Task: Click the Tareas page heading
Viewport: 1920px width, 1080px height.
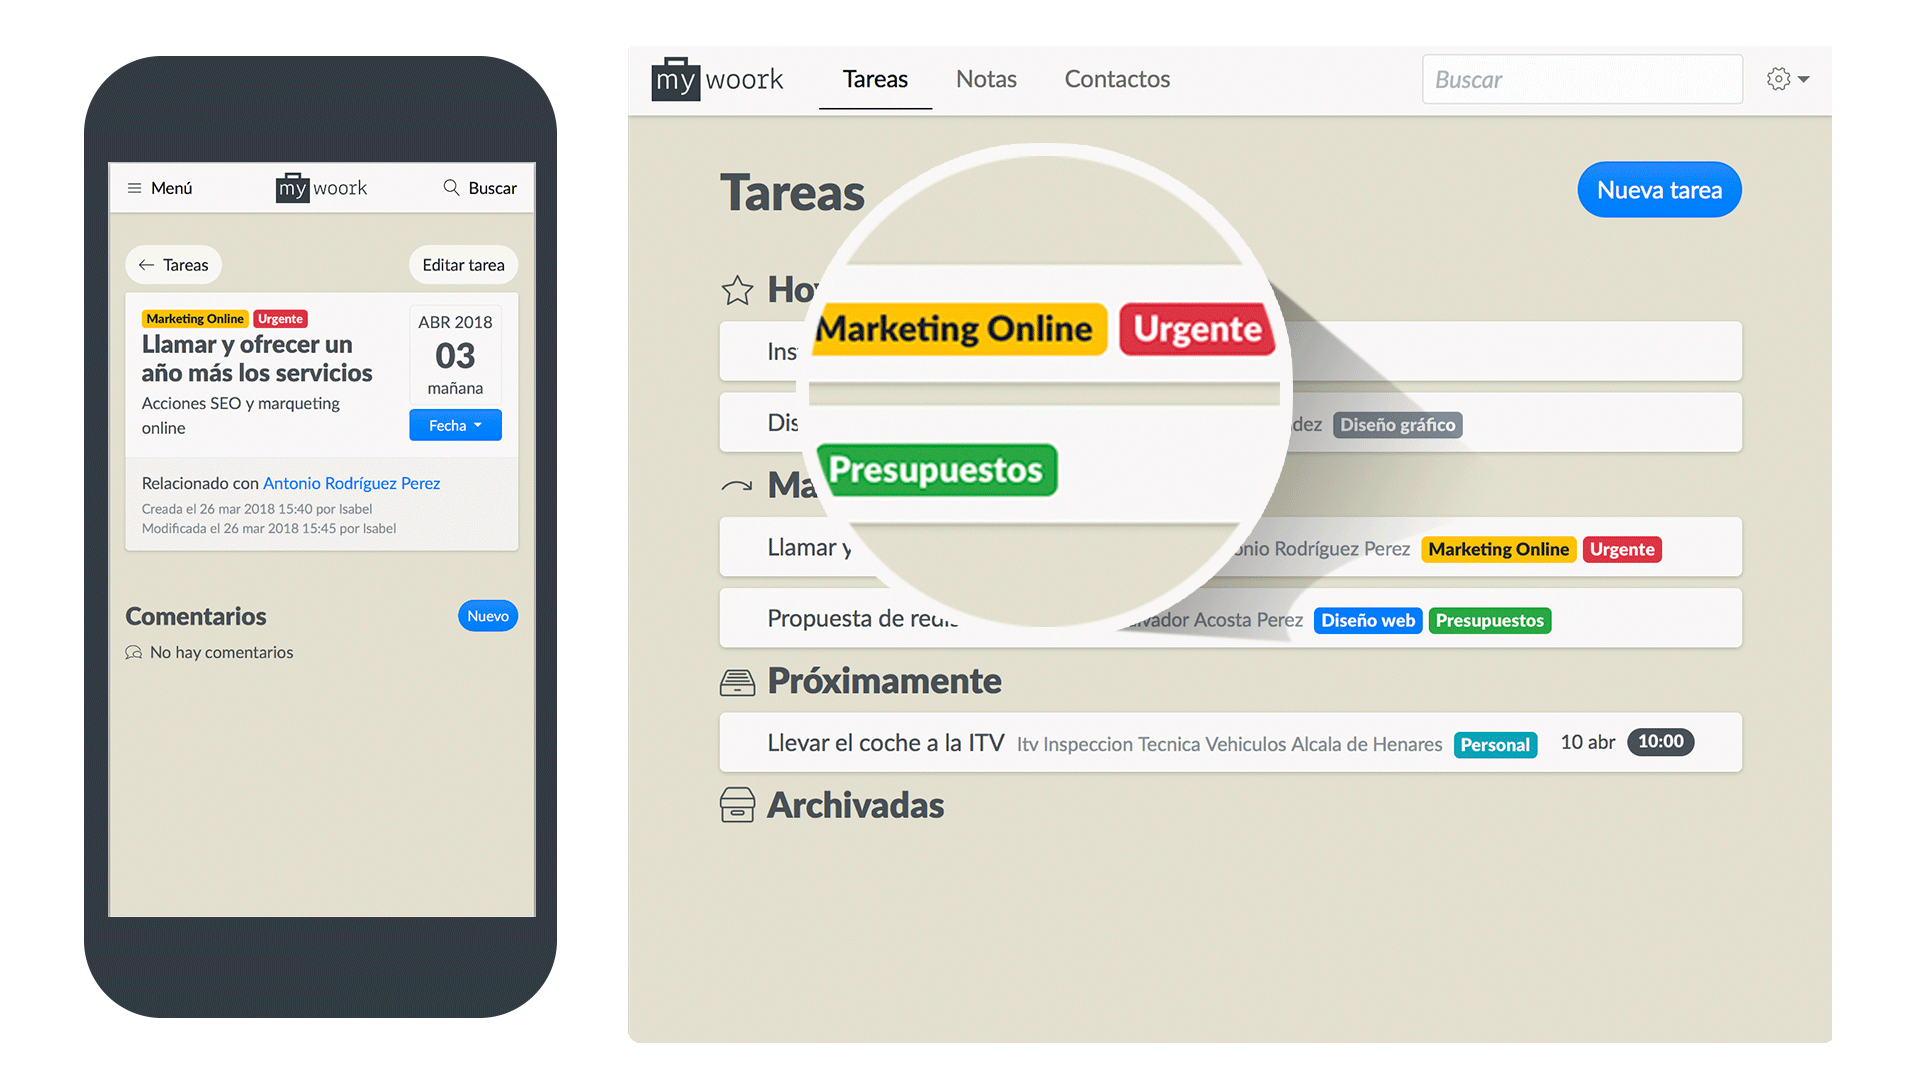Action: pos(792,193)
